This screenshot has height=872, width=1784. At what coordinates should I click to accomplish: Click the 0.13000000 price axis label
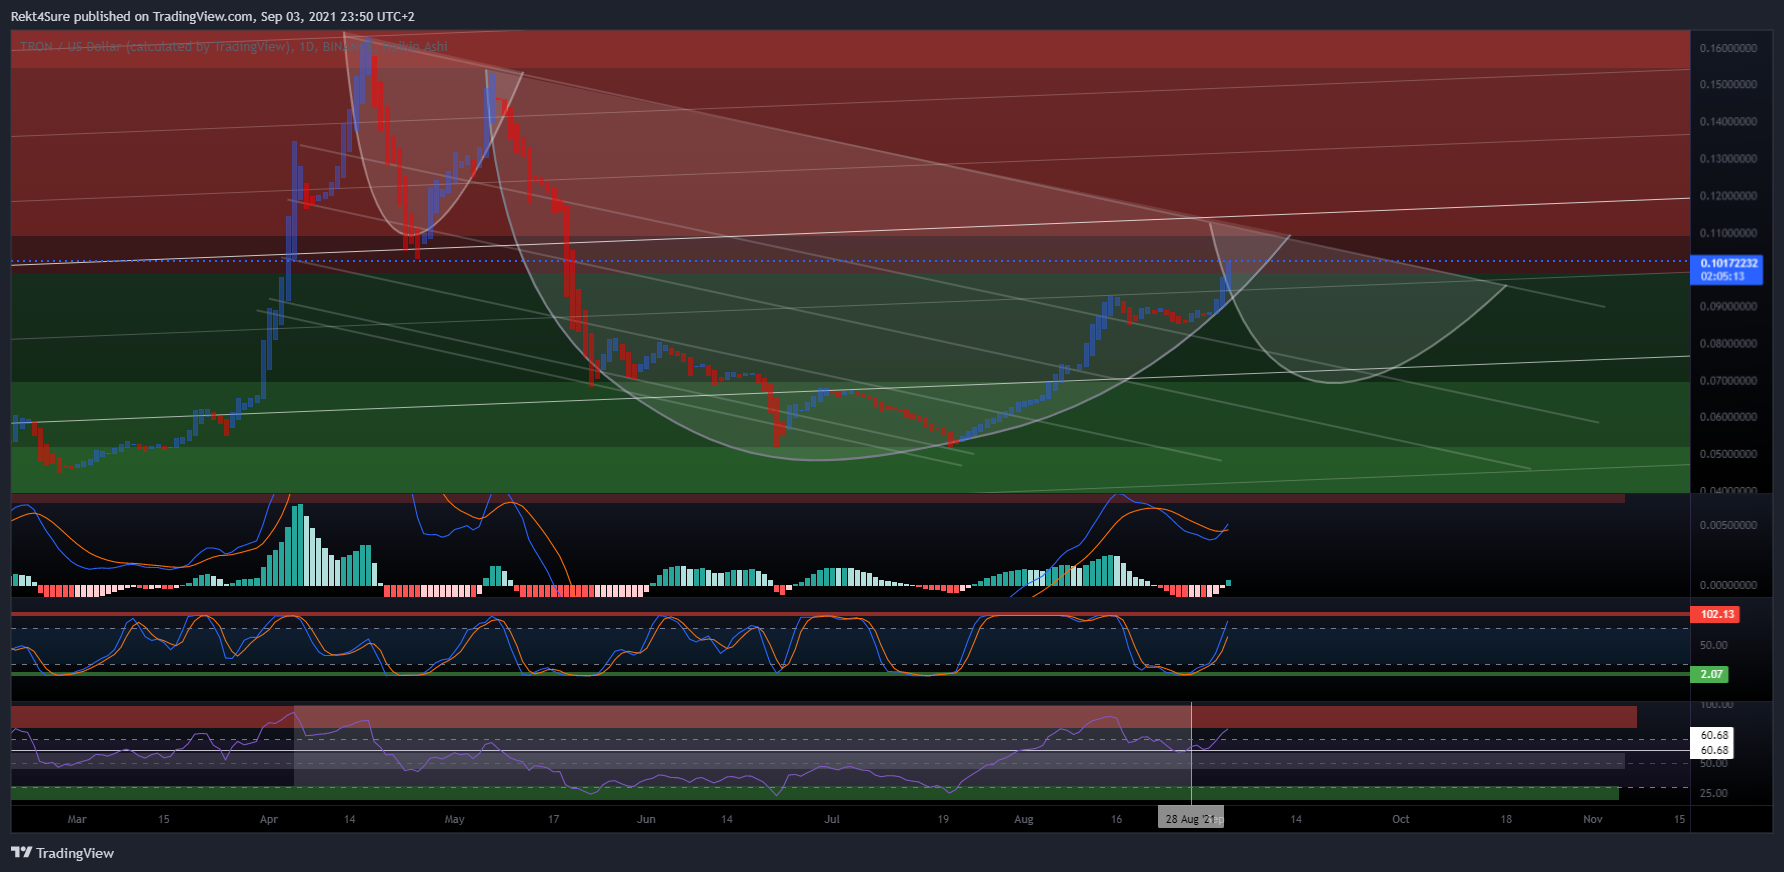click(1728, 159)
